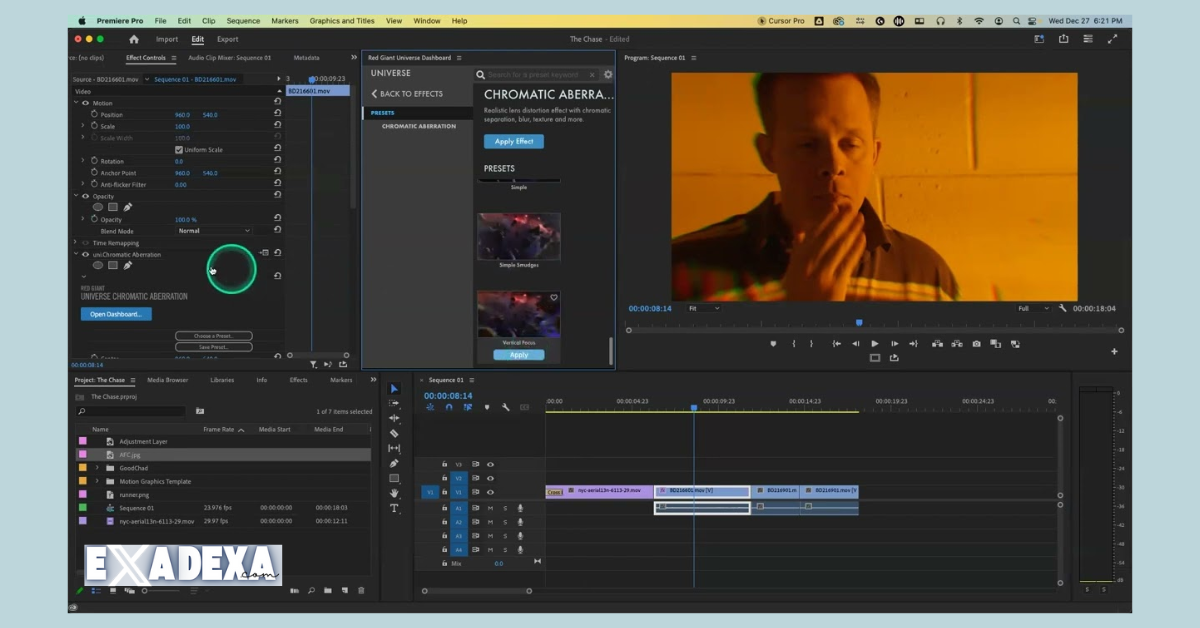Toggle V3 track output eye icon
This screenshot has width=1200, height=628.
pyautogui.click(x=490, y=464)
